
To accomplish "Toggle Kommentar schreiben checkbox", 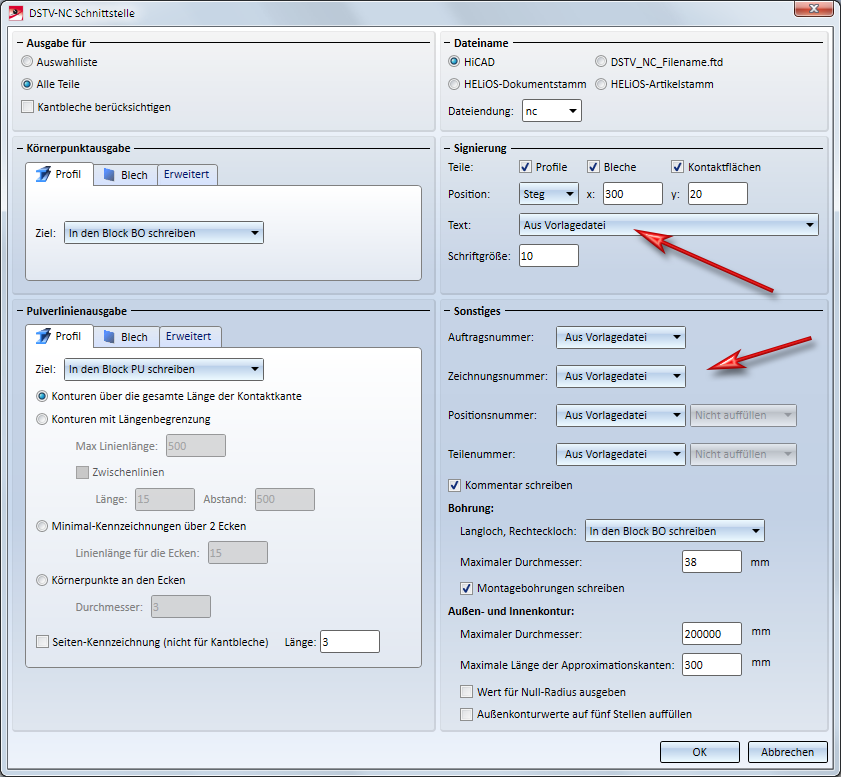I will 454,485.
